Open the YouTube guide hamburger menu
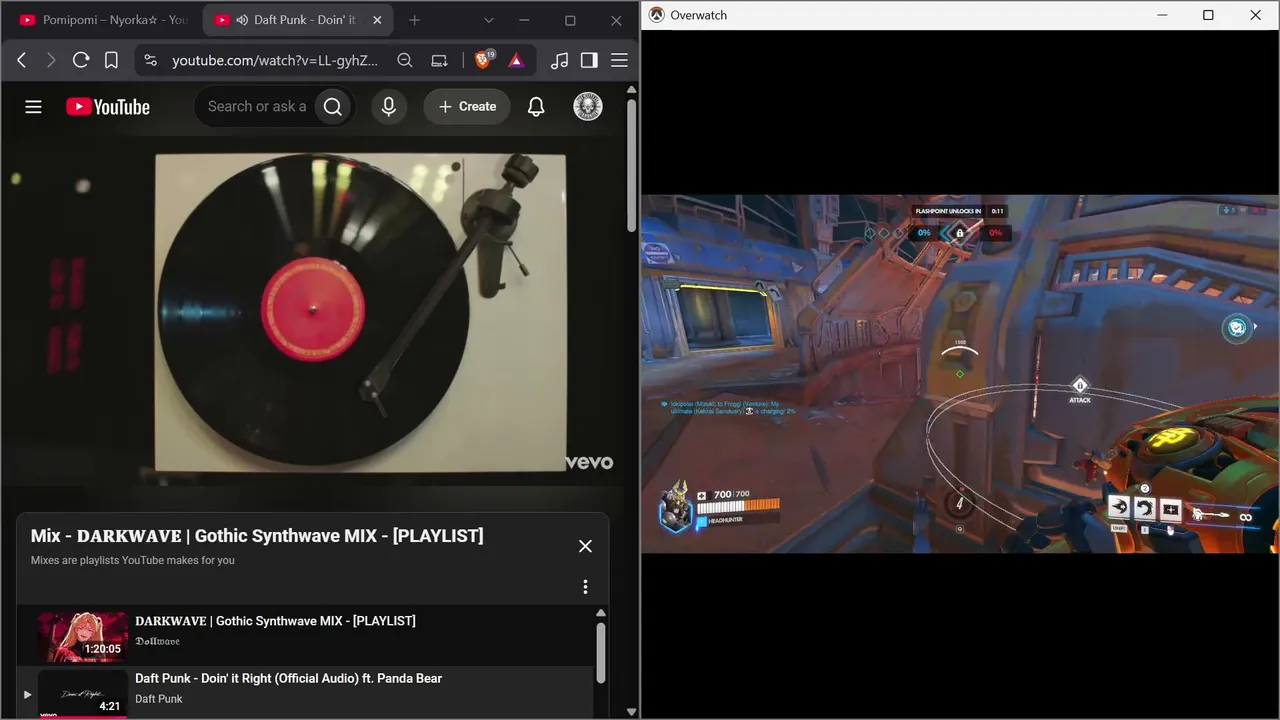The image size is (1280, 720). [x=33, y=107]
